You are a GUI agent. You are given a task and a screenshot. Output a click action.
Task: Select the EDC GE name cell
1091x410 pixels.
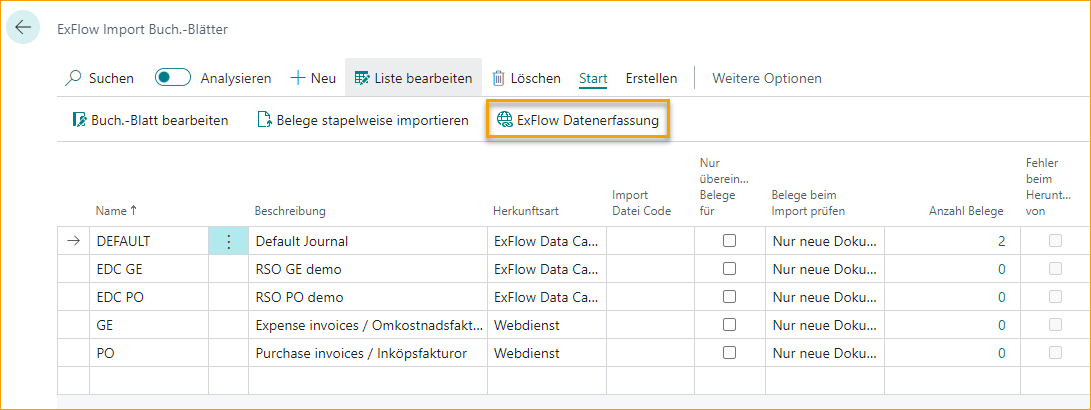pyautogui.click(x=149, y=269)
